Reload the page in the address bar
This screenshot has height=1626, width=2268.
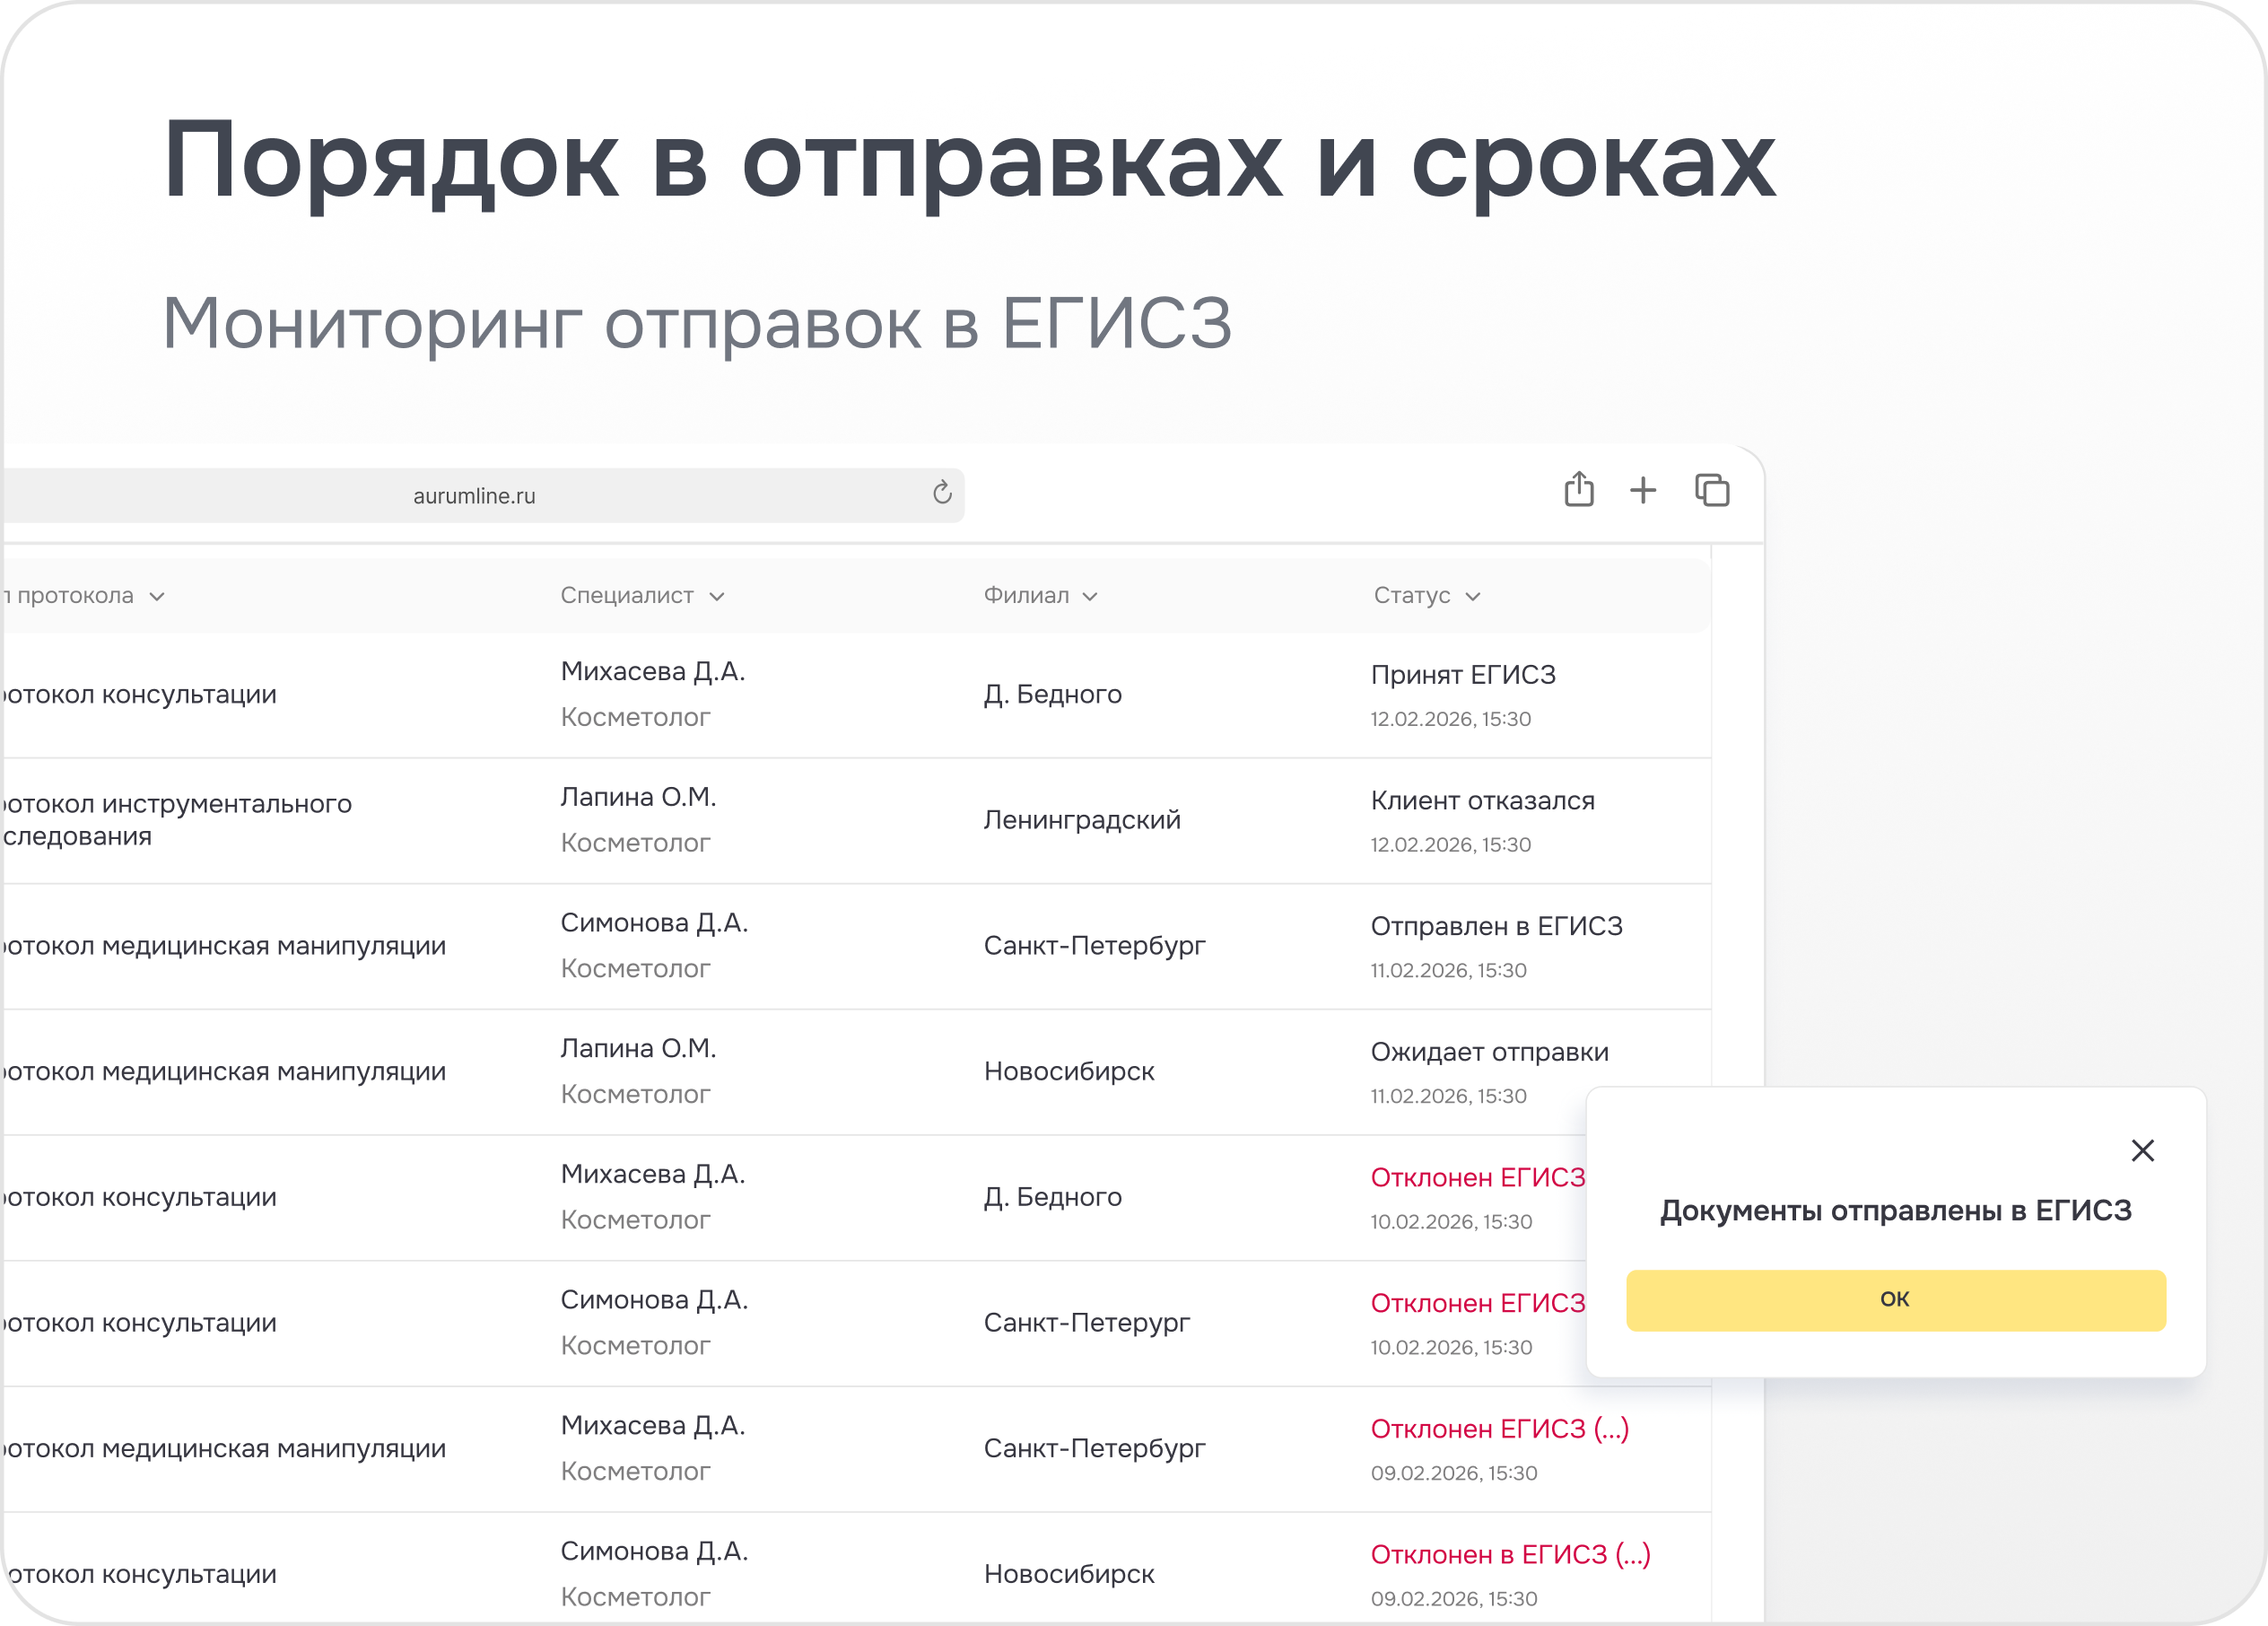[x=942, y=493]
